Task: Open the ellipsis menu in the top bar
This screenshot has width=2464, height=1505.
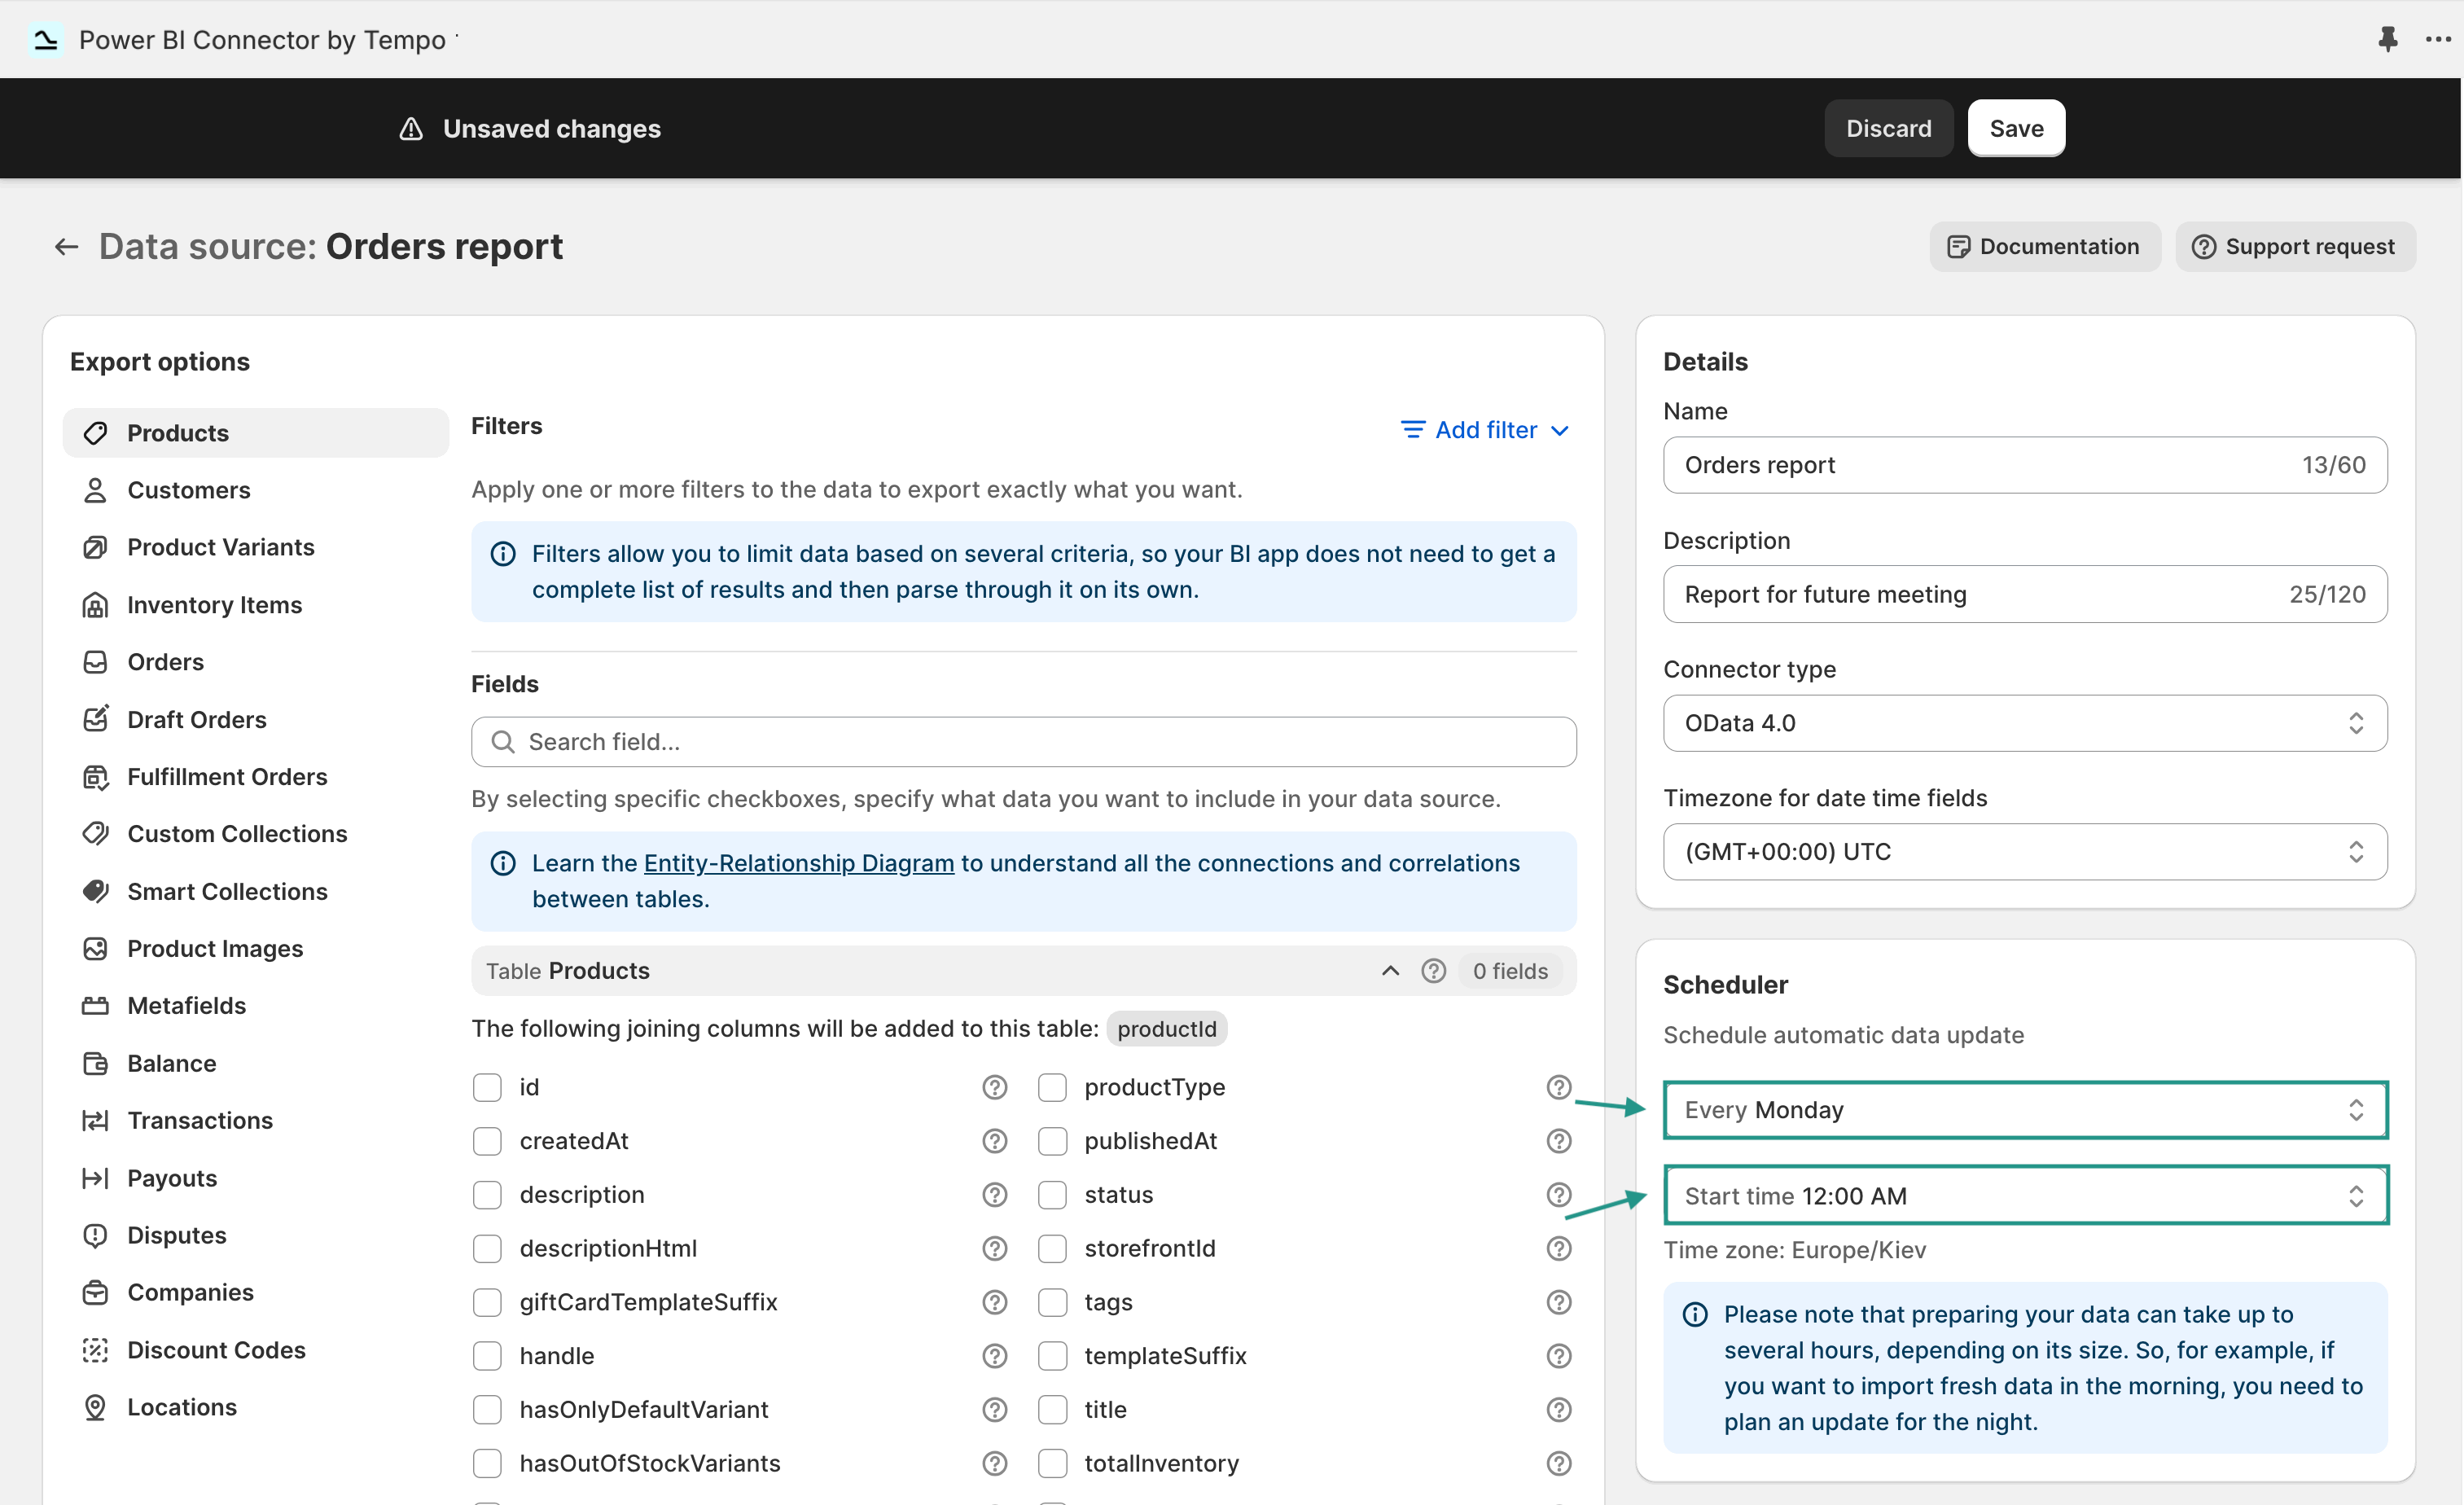Action: click(x=2437, y=39)
